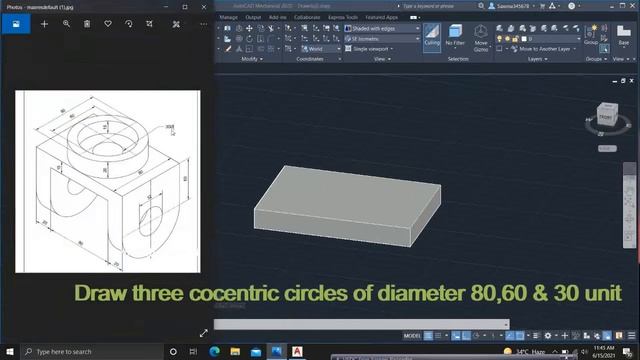Switch to the Express Tools ribbon tab

point(343,17)
